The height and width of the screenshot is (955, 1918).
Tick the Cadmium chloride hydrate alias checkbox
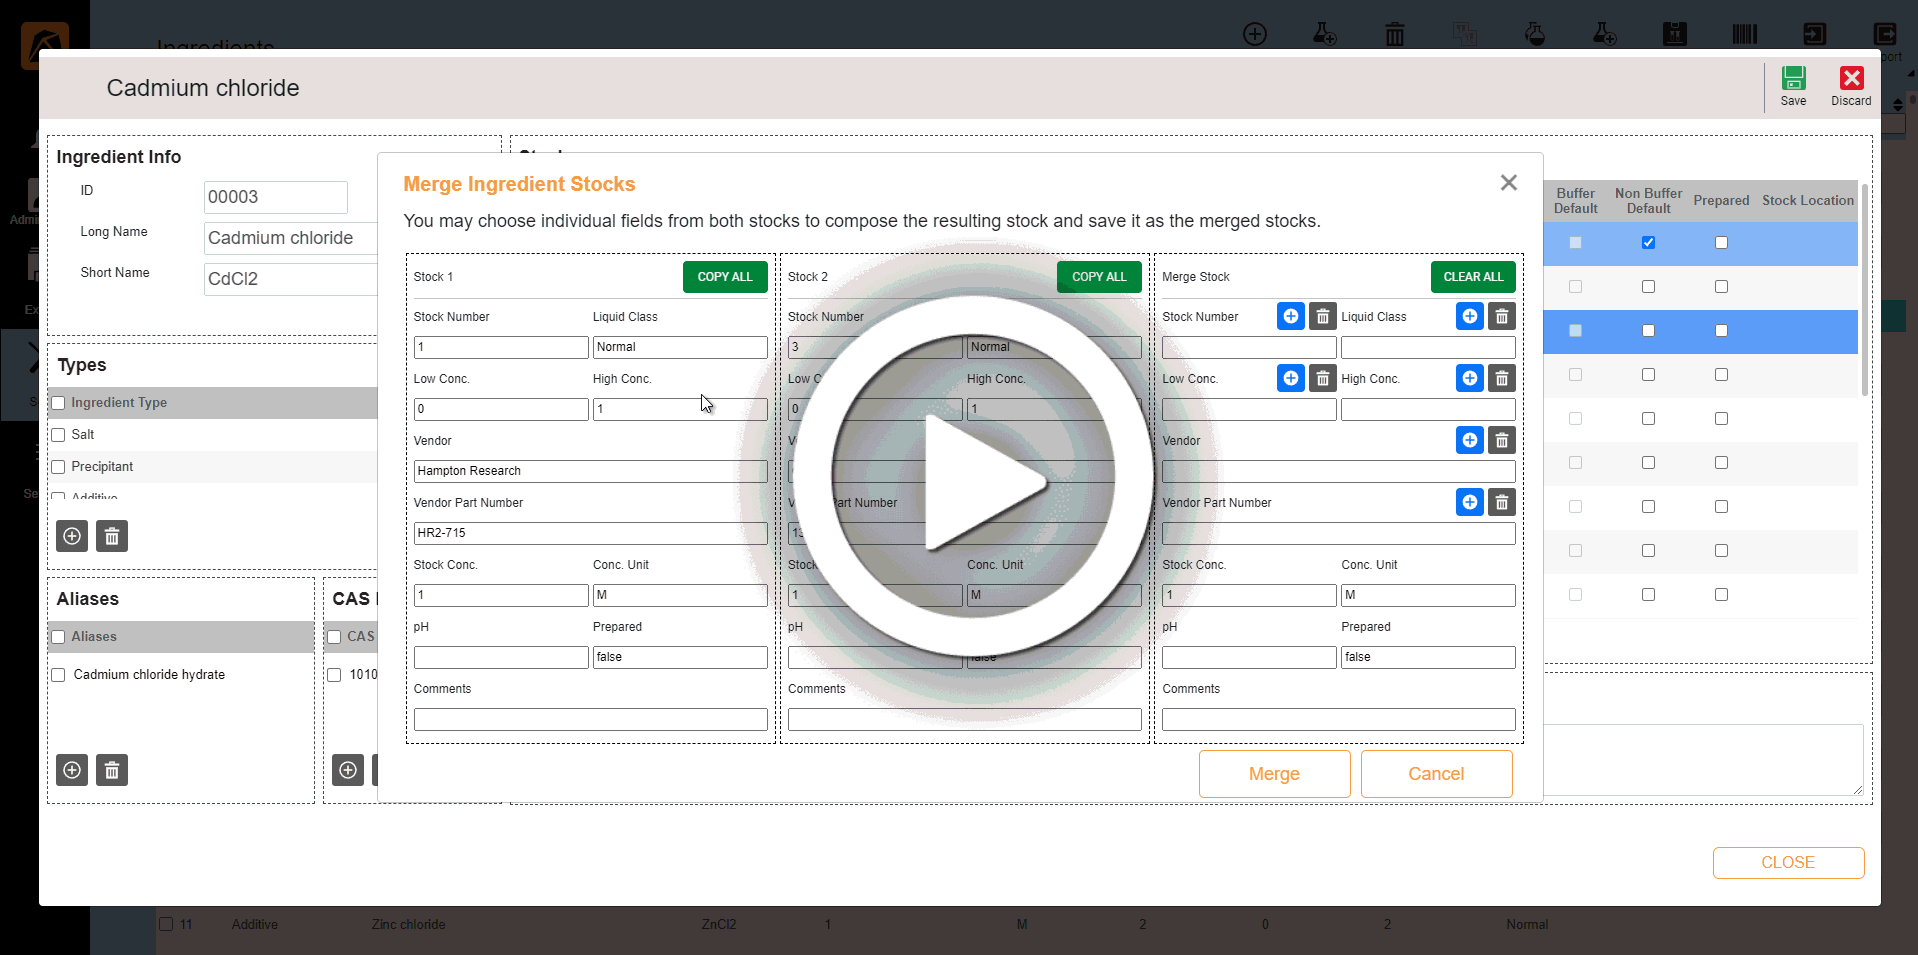coord(59,675)
